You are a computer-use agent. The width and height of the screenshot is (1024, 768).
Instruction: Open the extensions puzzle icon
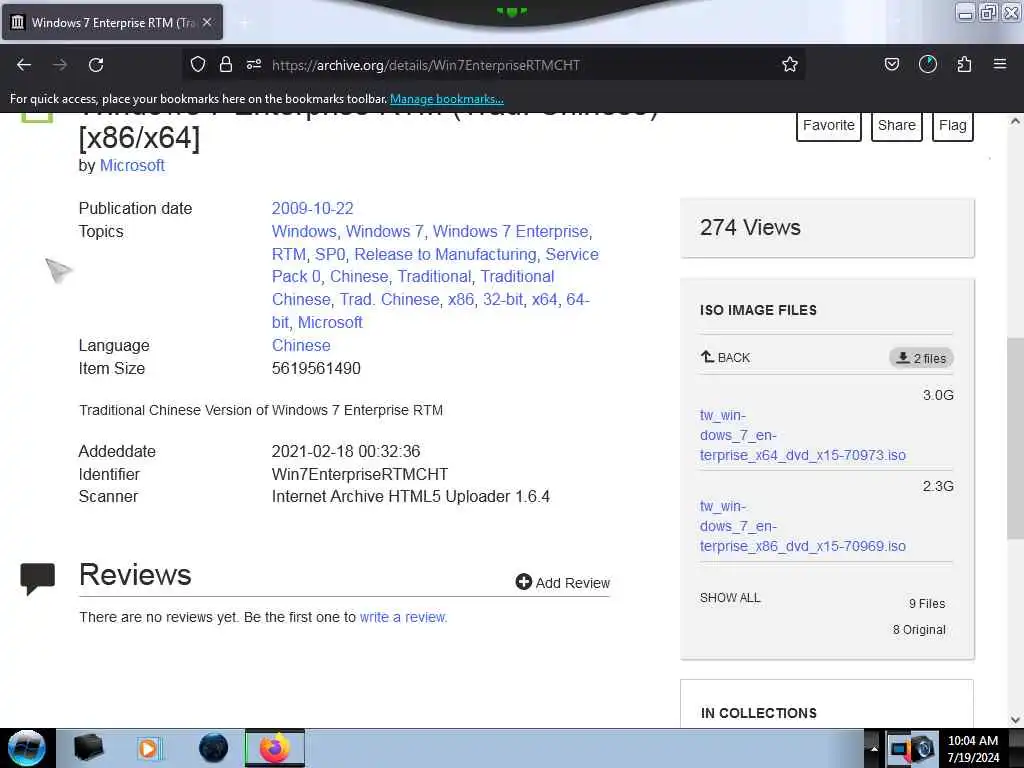(964, 64)
